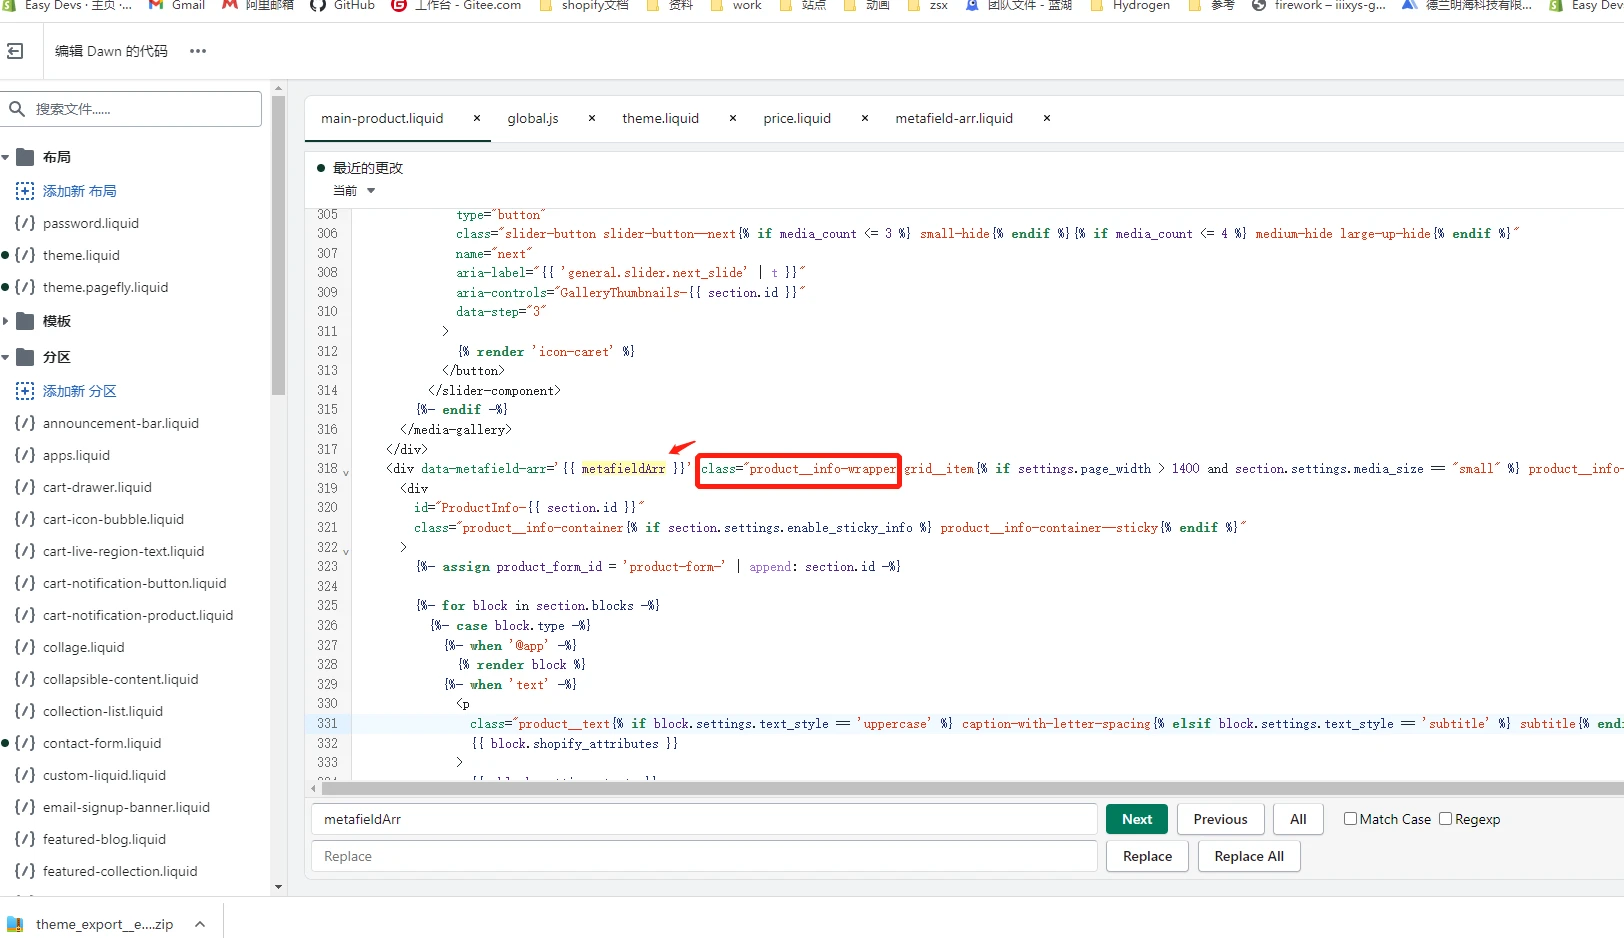1624x938 pixels.
Task: Click the theme_export zip download file icon
Action: pyautogui.click(x=15, y=924)
